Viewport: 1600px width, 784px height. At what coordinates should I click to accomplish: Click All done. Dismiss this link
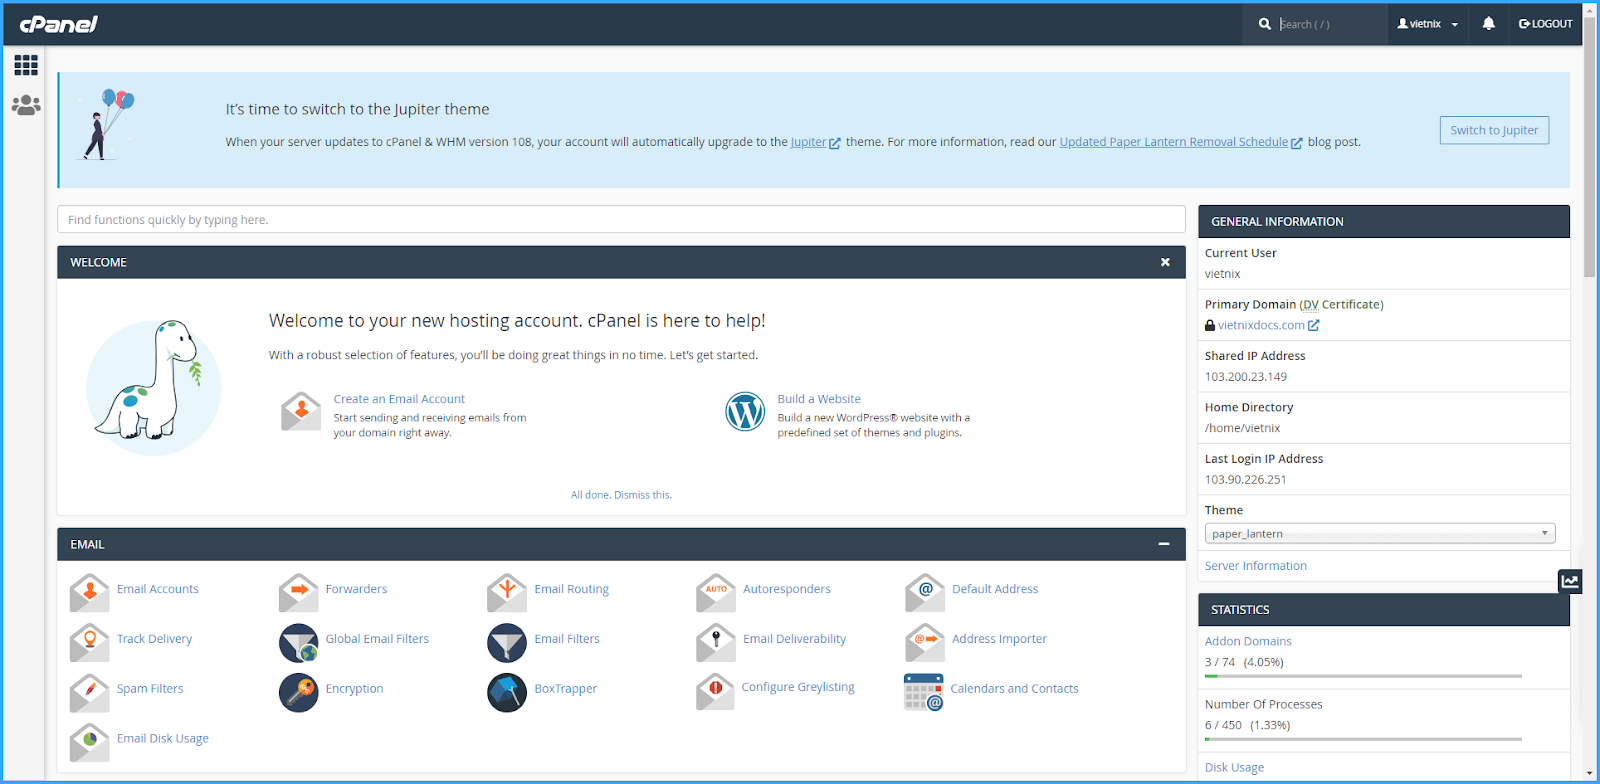[x=621, y=495]
